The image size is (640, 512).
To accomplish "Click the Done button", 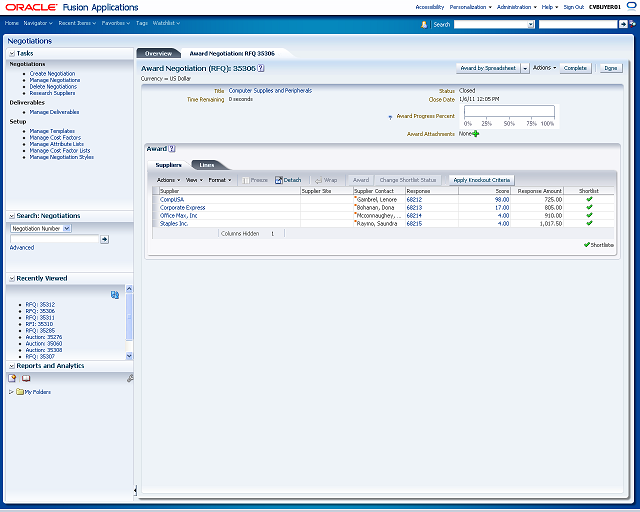I will (x=611, y=68).
